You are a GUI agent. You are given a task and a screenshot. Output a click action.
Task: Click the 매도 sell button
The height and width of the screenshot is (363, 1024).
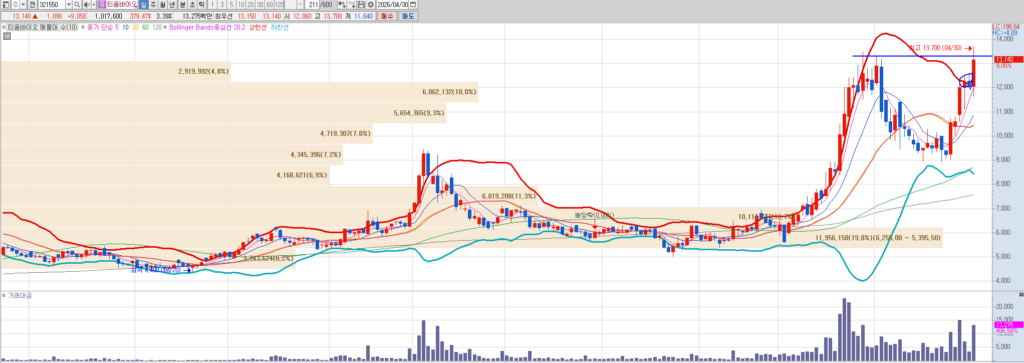point(408,16)
